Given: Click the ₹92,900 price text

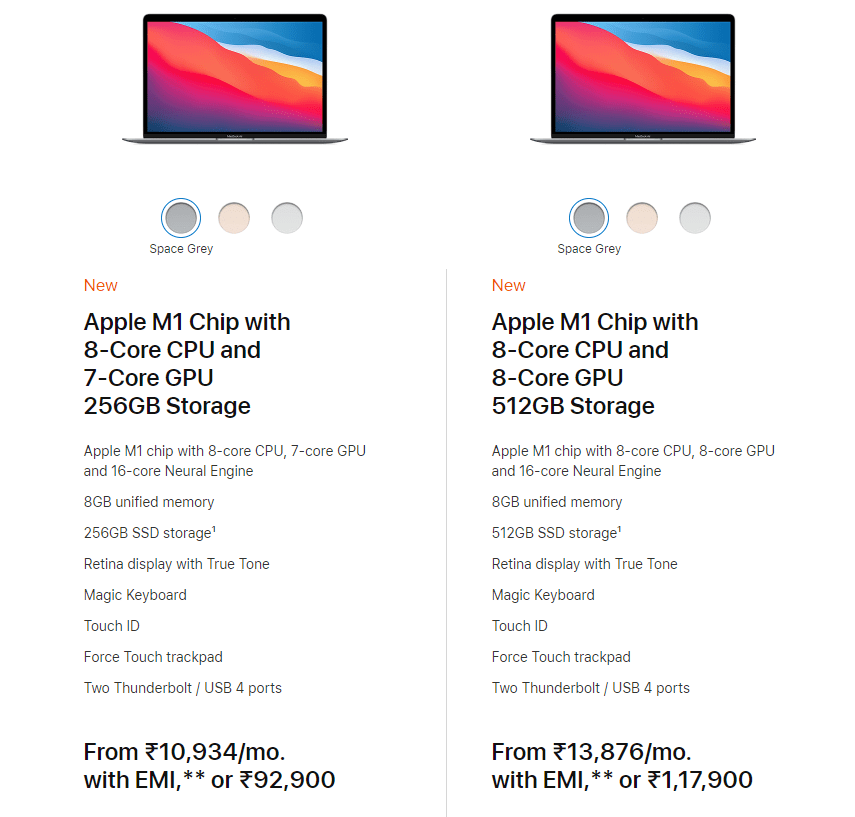Looking at the screenshot, I should pyautogui.click(x=287, y=780).
